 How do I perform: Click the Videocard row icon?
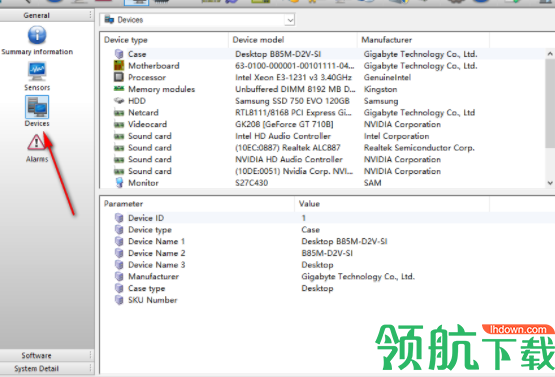pos(119,125)
